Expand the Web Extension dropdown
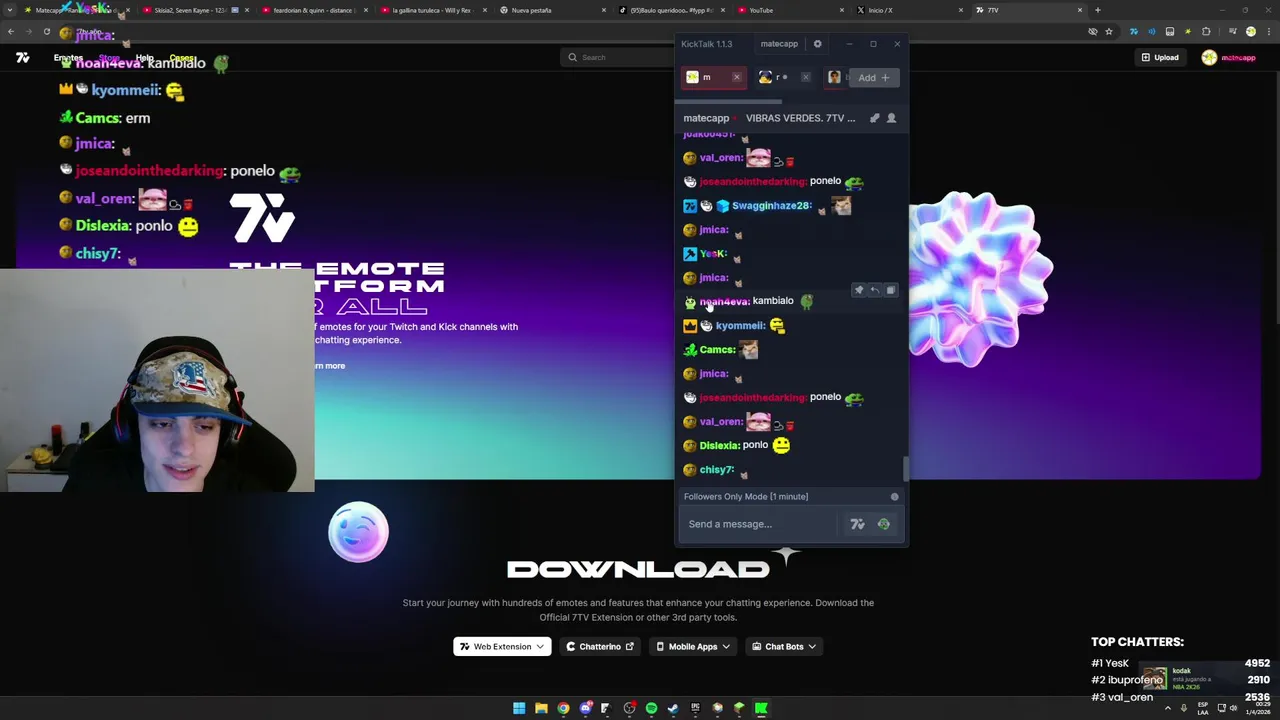 (x=502, y=647)
